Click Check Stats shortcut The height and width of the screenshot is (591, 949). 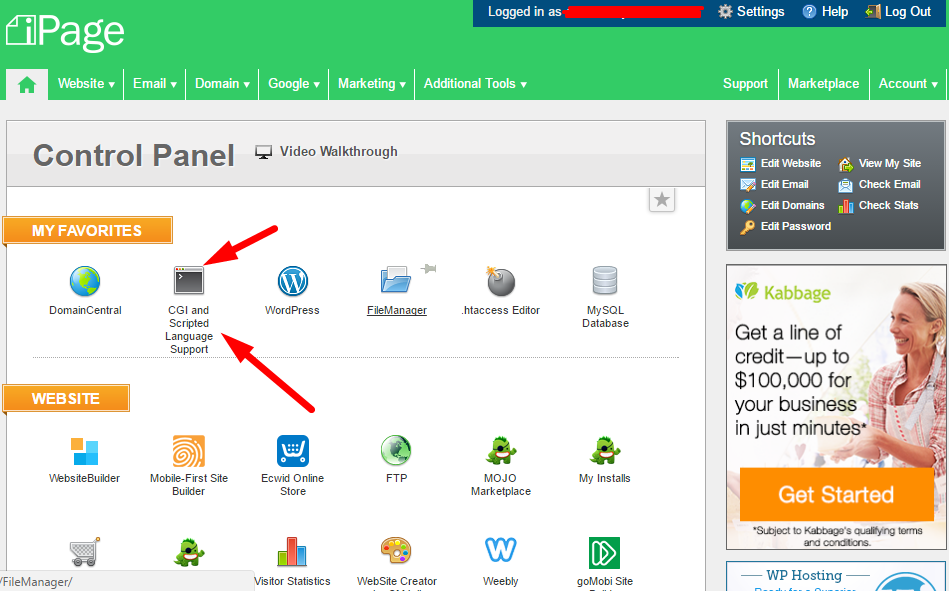[x=878, y=205]
